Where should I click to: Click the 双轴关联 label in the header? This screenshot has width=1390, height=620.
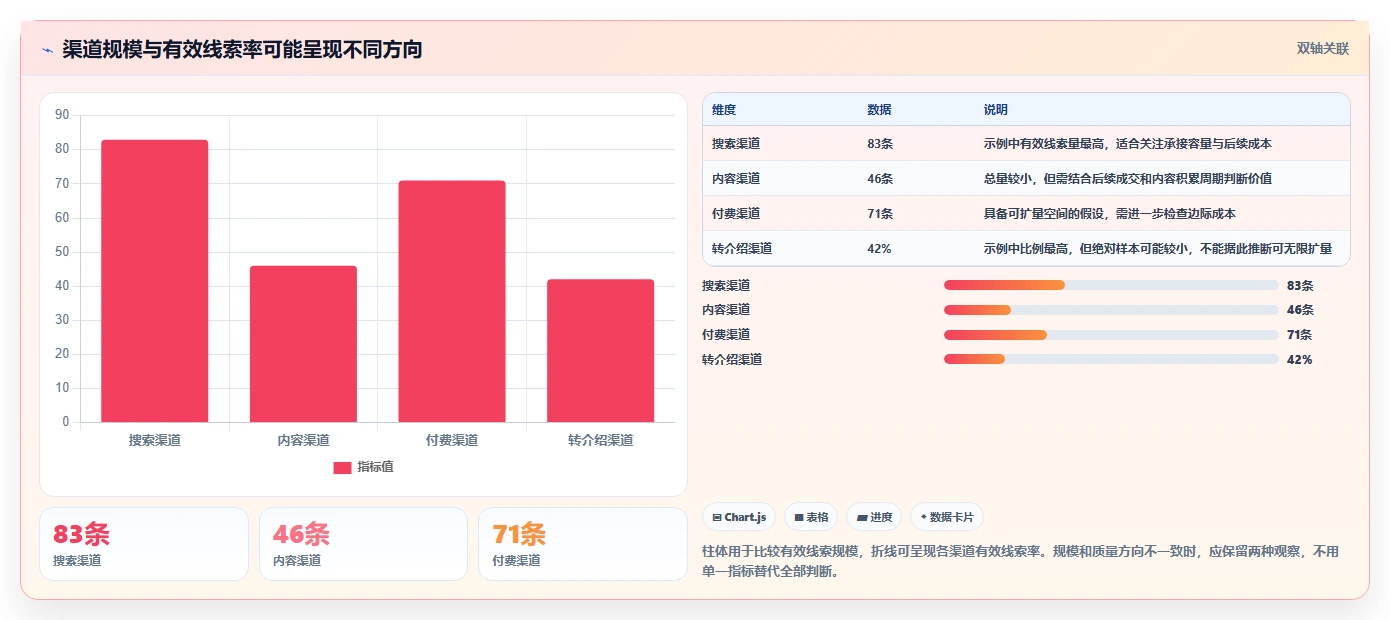pyautogui.click(x=1323, y=49)
